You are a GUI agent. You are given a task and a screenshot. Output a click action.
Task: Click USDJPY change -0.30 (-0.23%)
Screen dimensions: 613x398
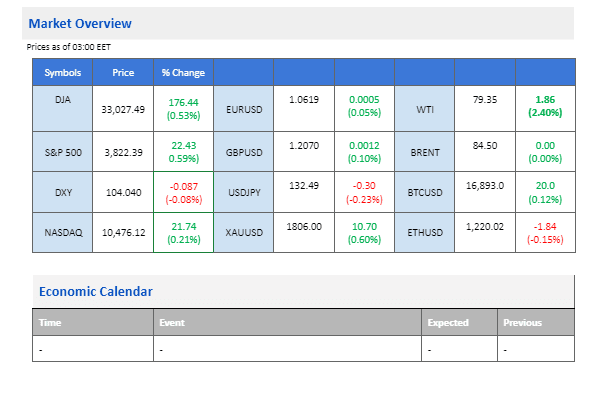364,192
